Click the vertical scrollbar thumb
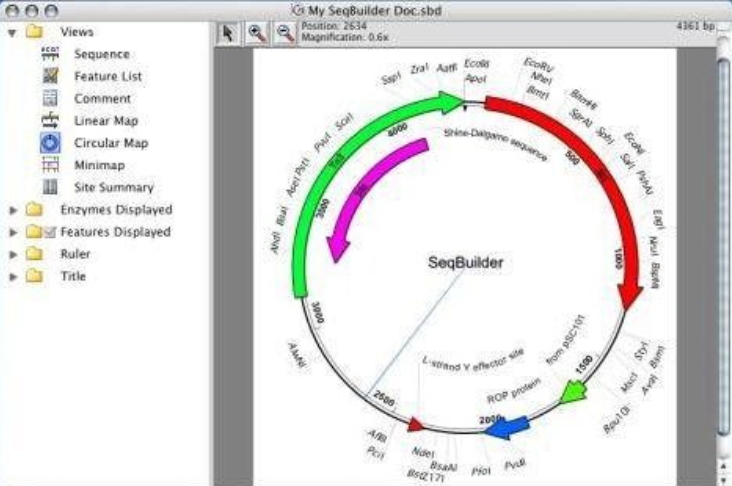Screen dimensions: 732x486 click(724, 247)
